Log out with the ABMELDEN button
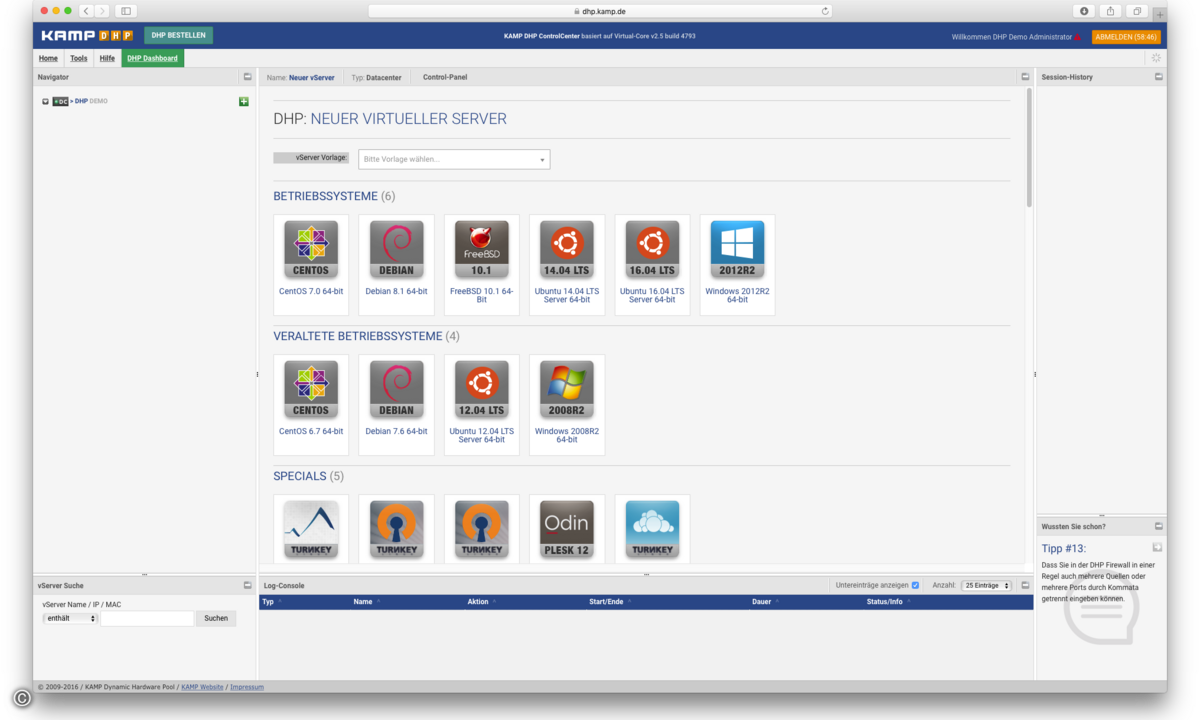 [1126, 36]
